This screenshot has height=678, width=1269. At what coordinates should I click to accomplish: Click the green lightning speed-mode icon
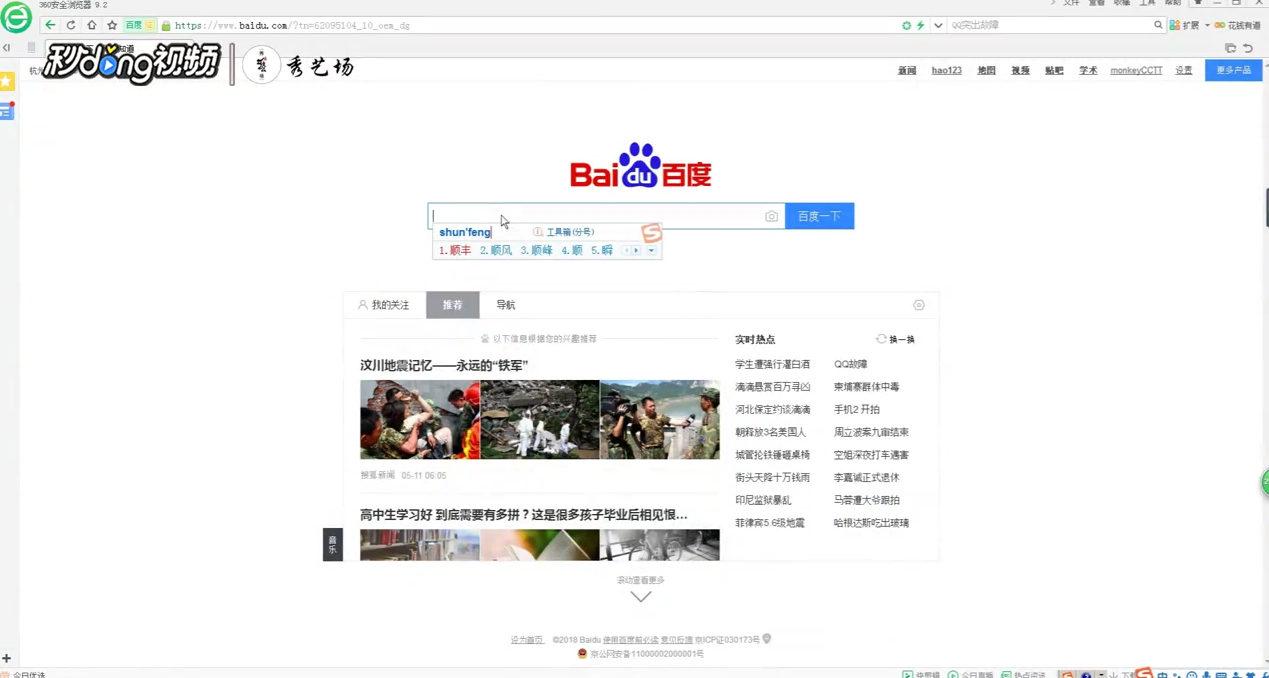click(x=920, y=25)
